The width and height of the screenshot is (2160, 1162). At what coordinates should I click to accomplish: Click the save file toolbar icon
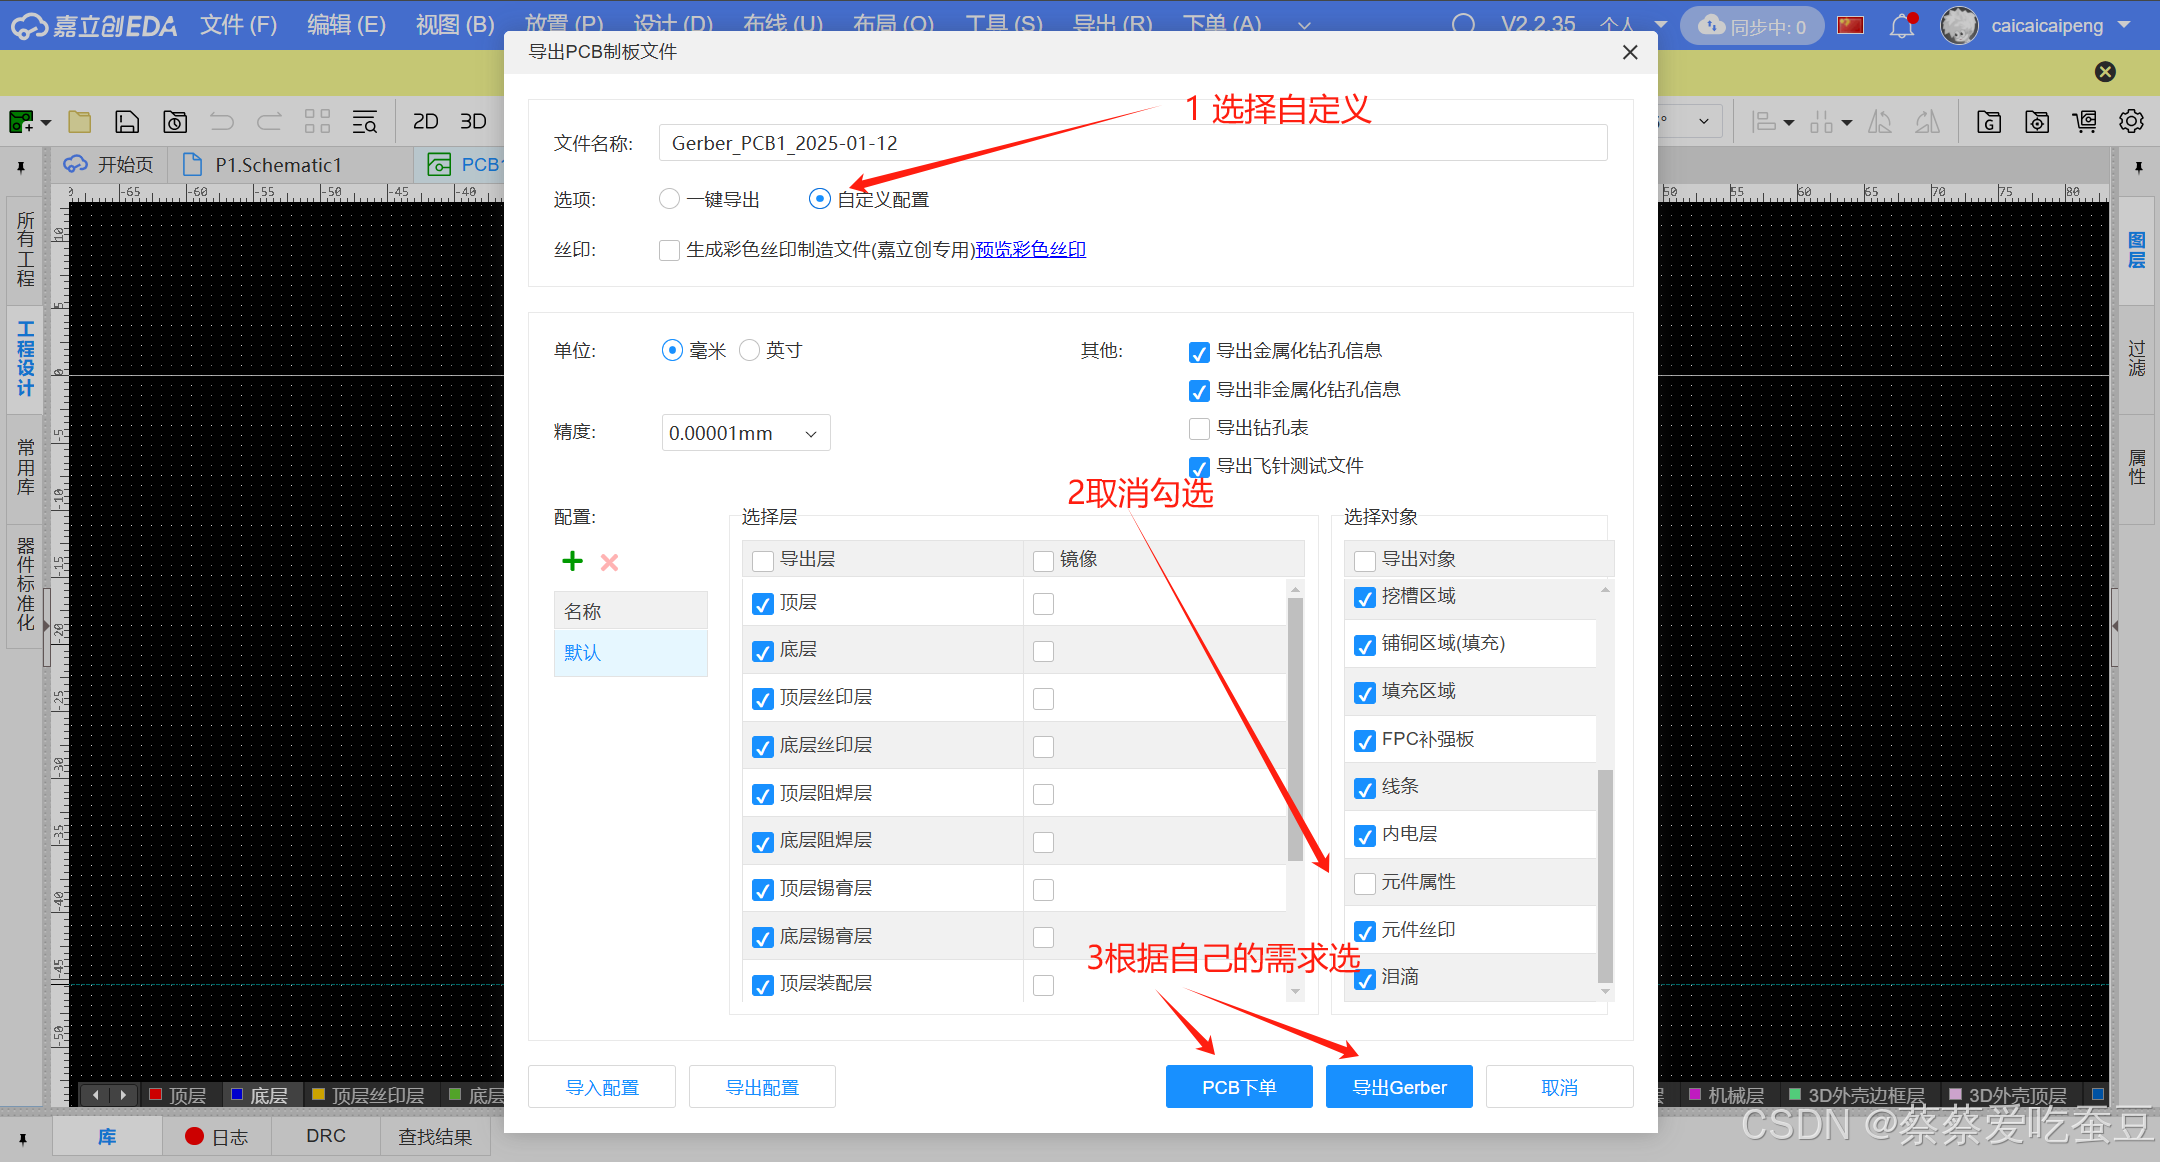pos(127,122)
